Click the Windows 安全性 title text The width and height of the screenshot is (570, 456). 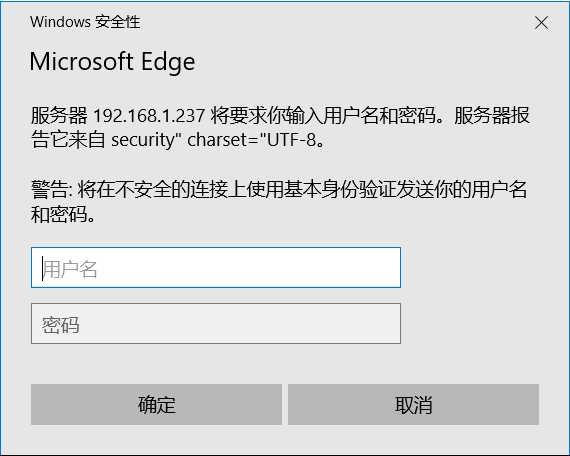click(85, 22)
